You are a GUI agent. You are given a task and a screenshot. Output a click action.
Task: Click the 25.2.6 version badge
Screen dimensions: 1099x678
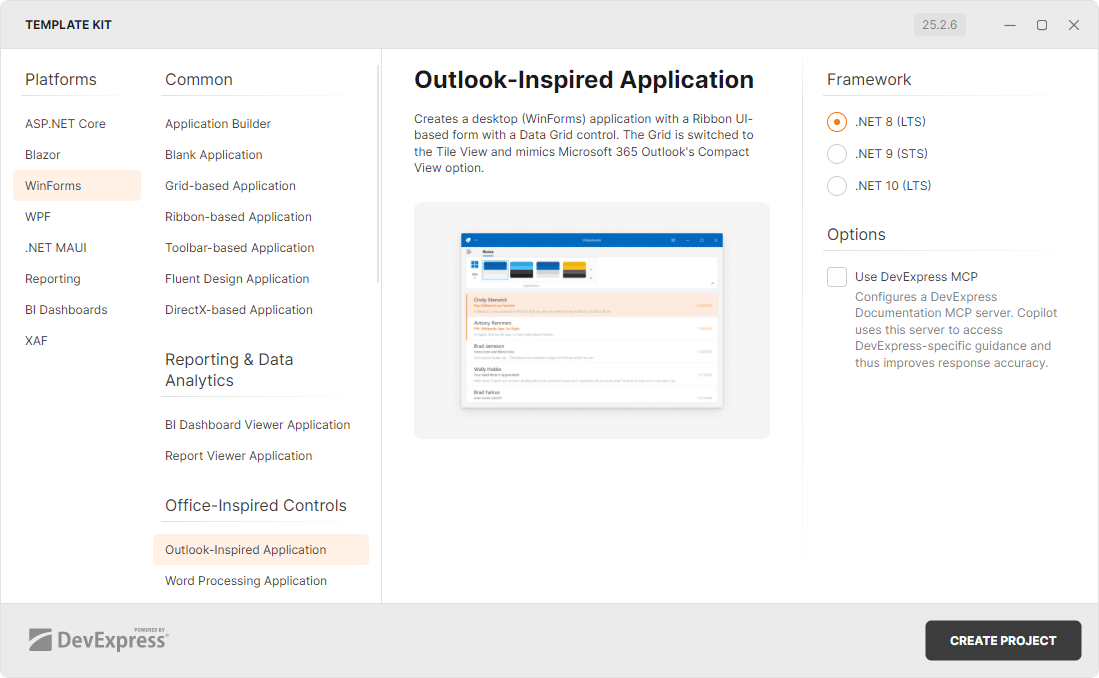click(939, 25)
